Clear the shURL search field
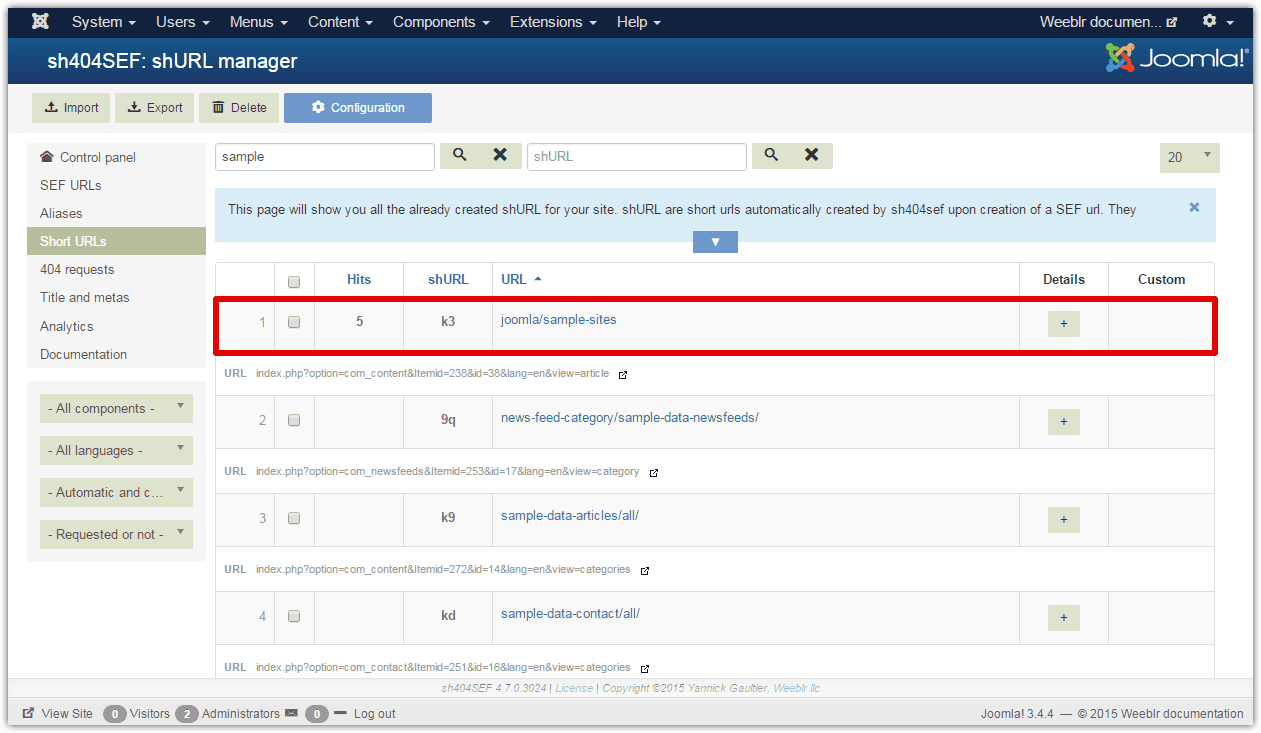The image size is (1261, 733). click(x=812, y=155)
